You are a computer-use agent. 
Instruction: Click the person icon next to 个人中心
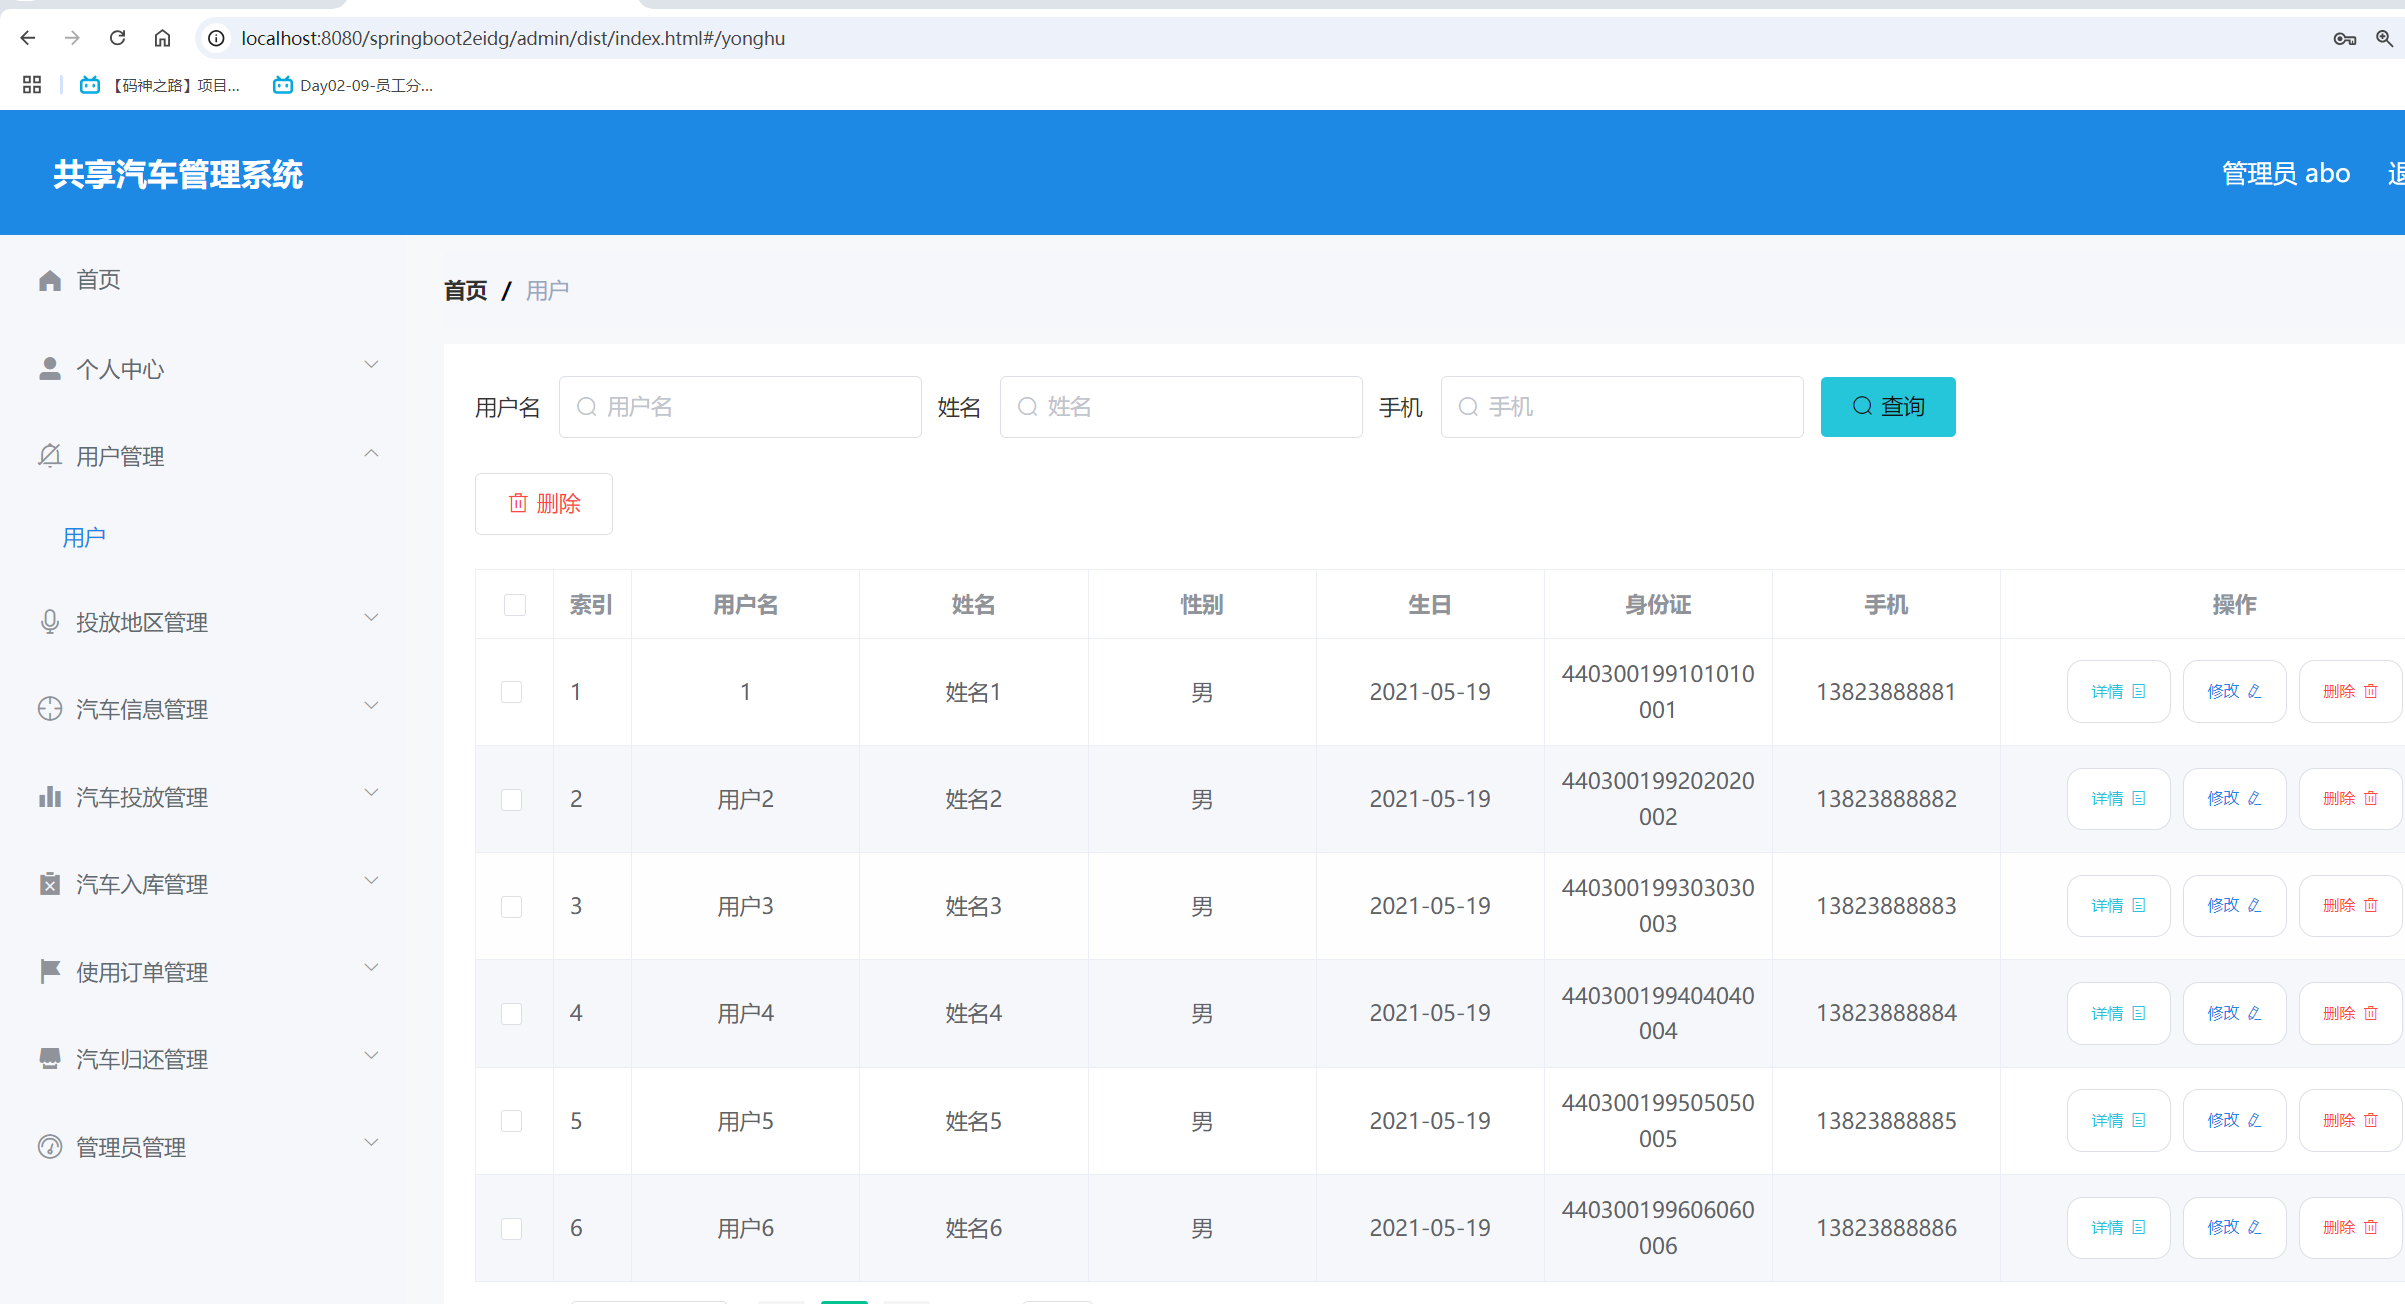tap(49, 367)
